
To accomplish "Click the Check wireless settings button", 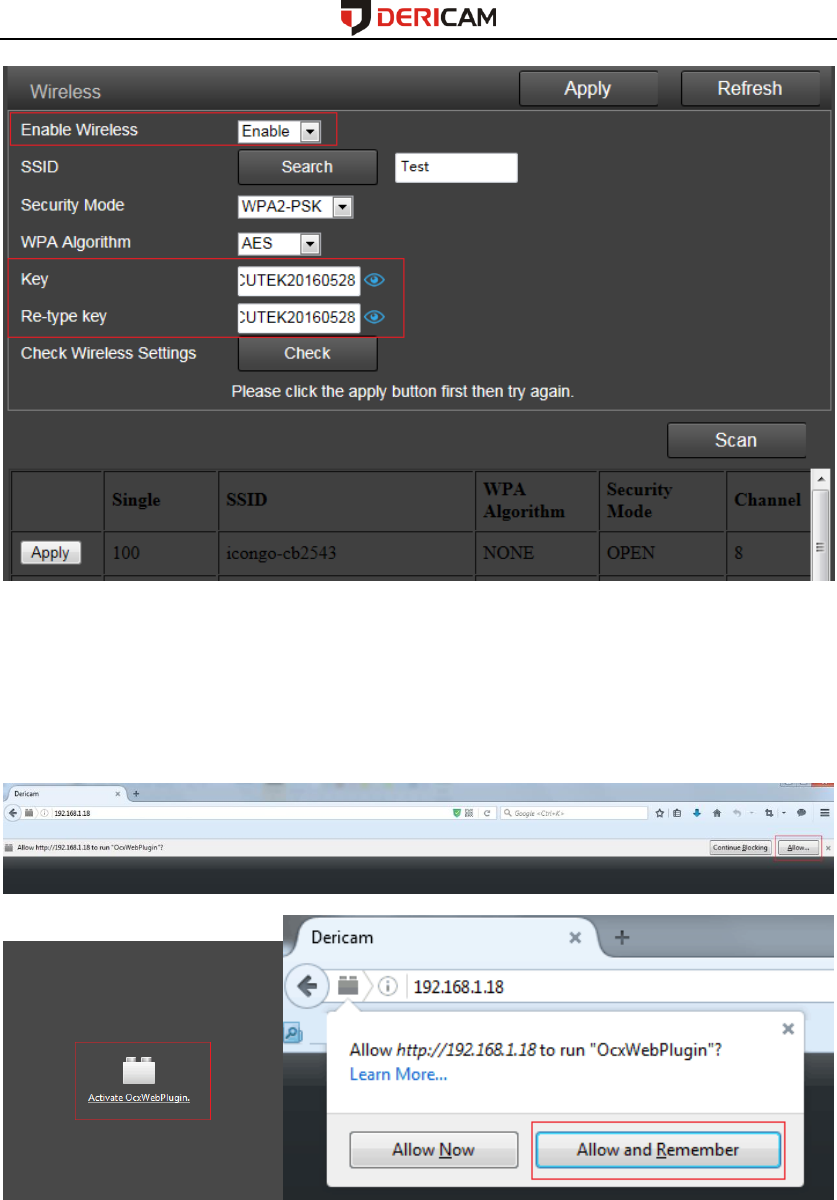I will click(307, 353).
